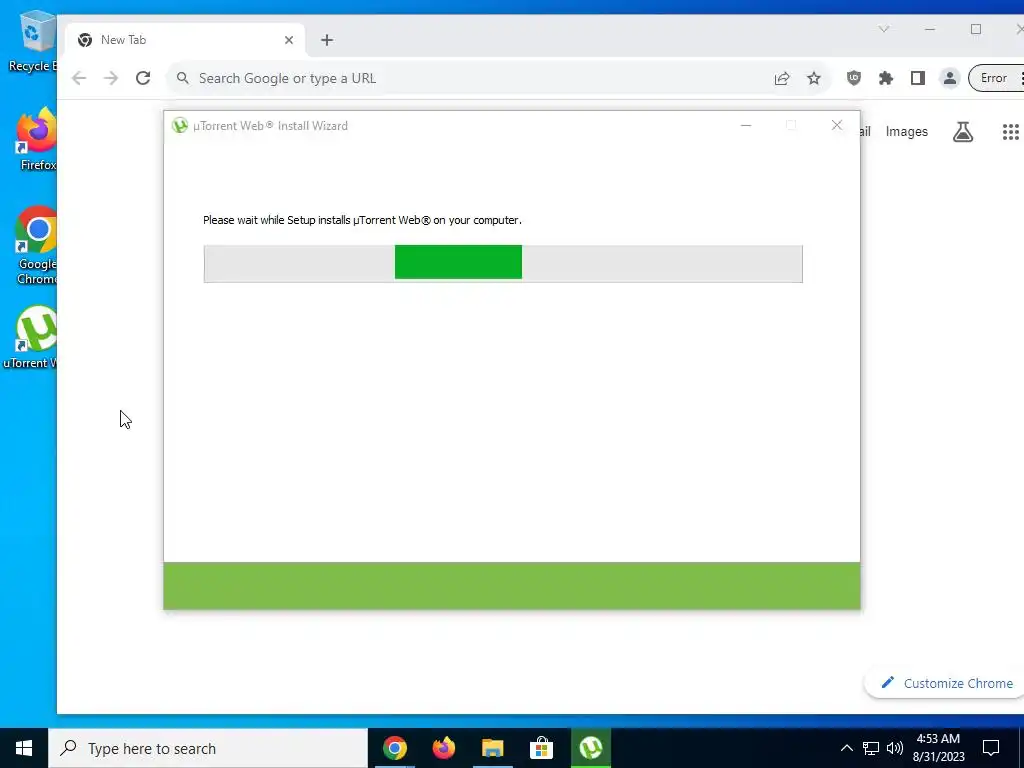Open File Explorer from the taskbar
This screenshot has height=768, width=1024.
[x=493, y=748]
